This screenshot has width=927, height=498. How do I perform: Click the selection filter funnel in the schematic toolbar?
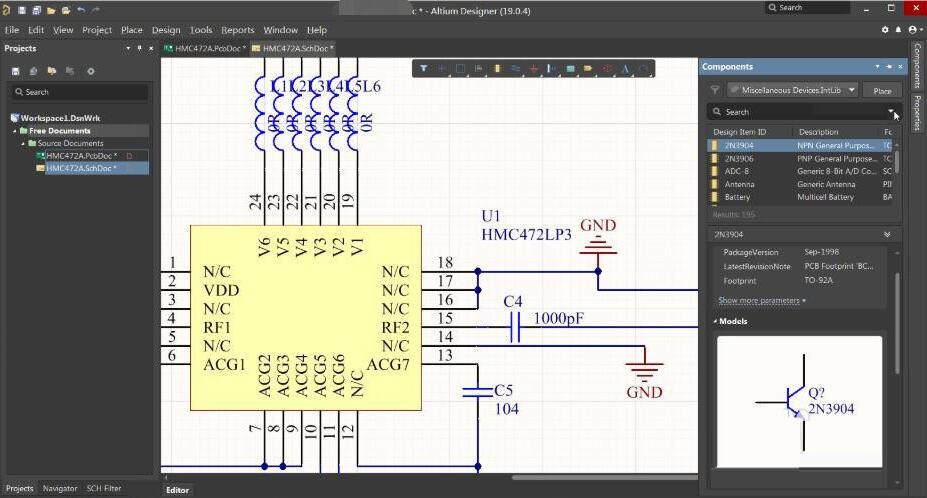(424, 69)
